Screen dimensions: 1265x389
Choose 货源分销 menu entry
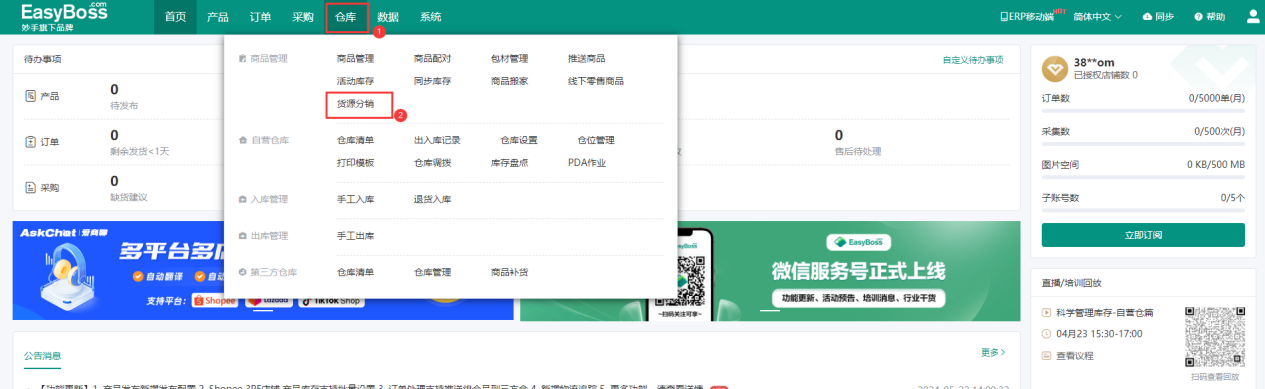tap(355, 103)
